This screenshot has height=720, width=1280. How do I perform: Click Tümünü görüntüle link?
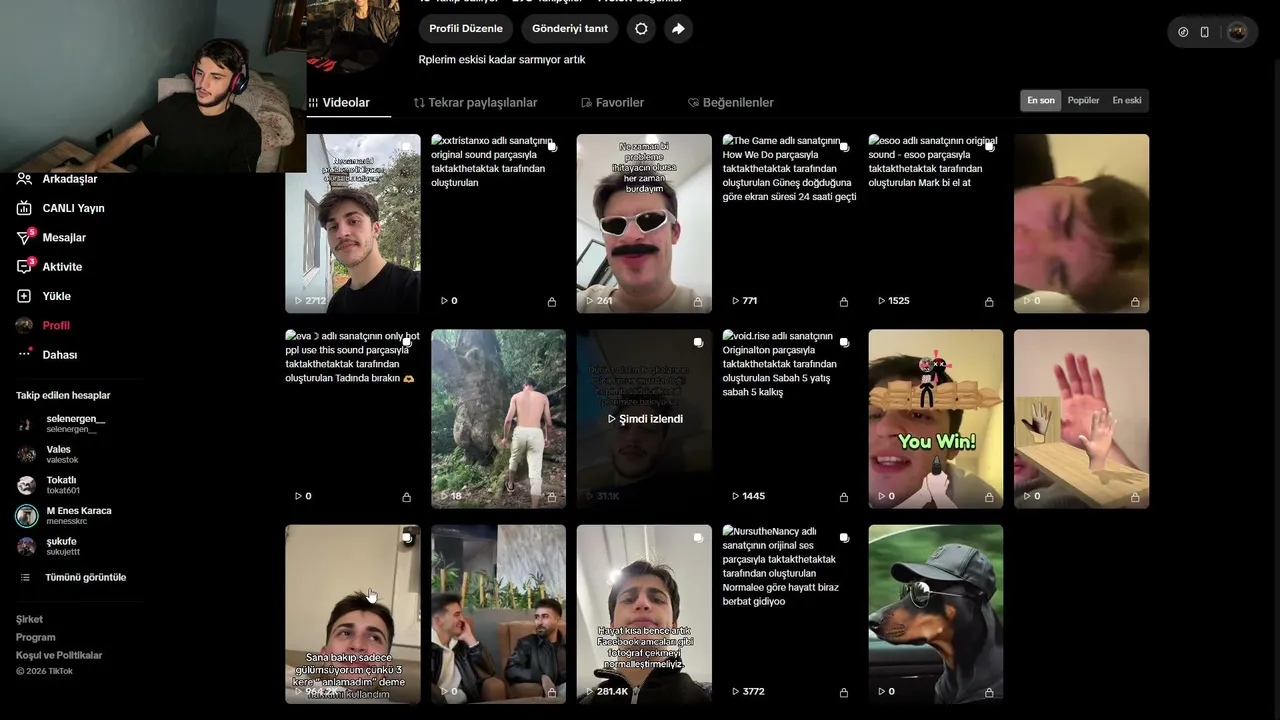86,577
